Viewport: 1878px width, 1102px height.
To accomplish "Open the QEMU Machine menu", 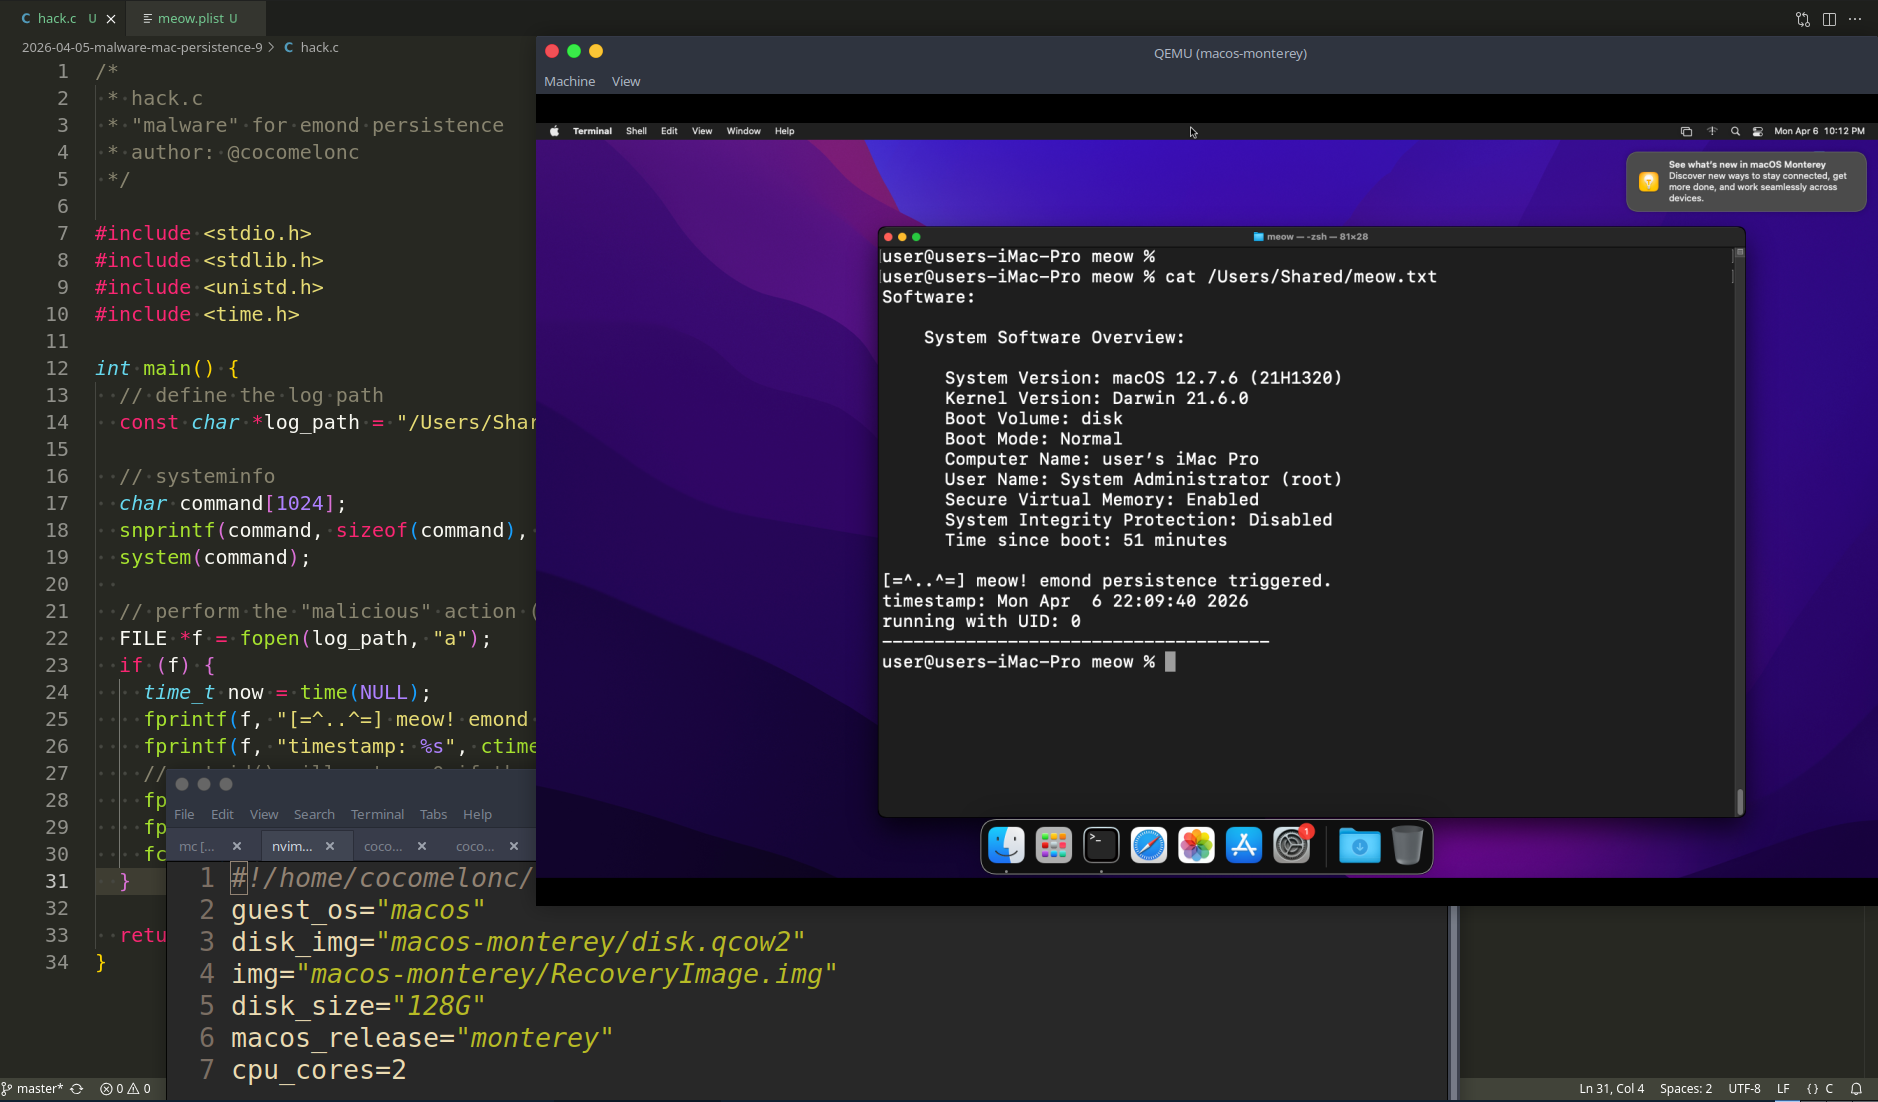I will click(x=569, y=82).
